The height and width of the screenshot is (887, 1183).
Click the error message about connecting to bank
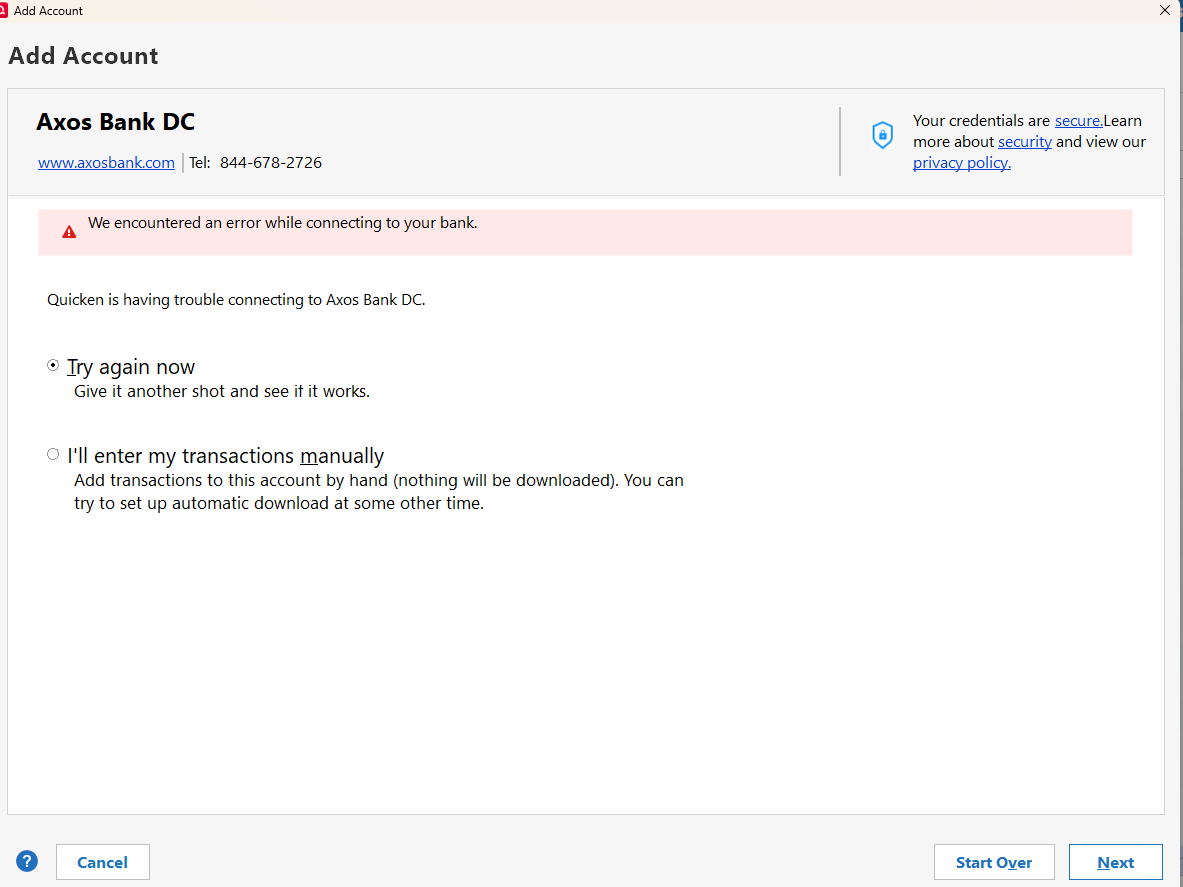pyautogui.click(x=283, y=223)
